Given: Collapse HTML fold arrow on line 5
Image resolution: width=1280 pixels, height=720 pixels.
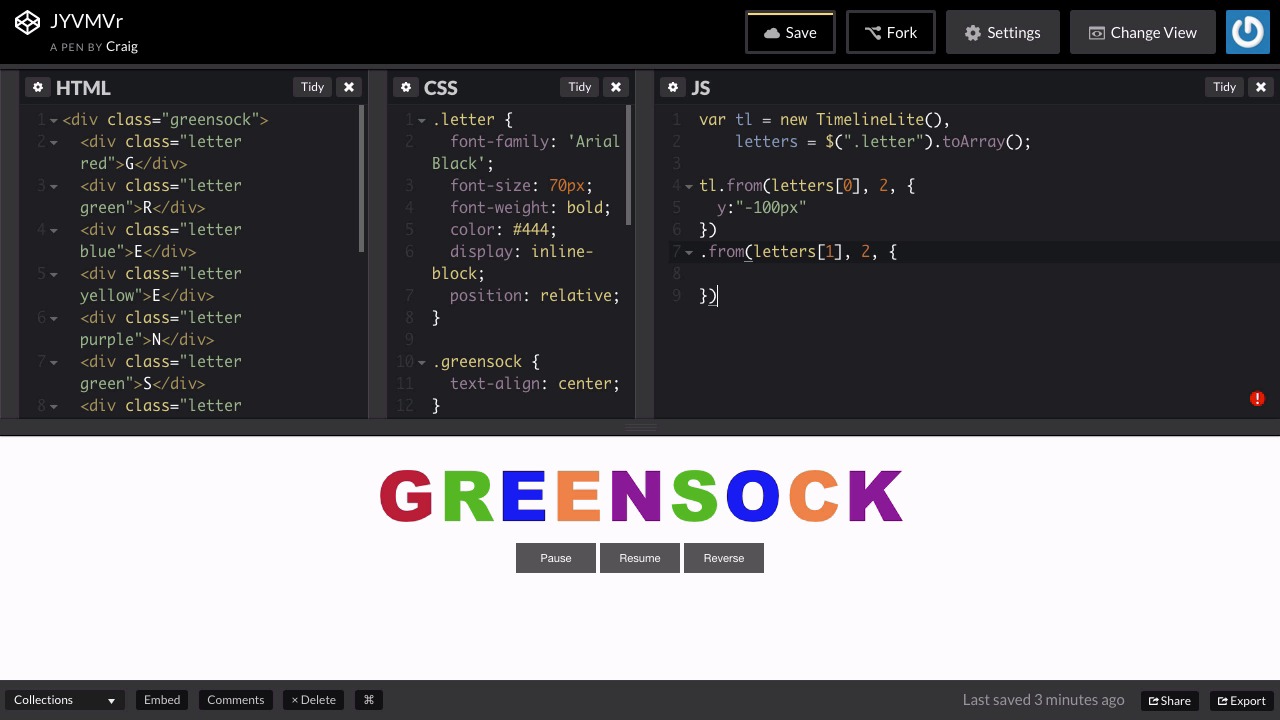Looking at the screenshot, I should tap(53, 274).
